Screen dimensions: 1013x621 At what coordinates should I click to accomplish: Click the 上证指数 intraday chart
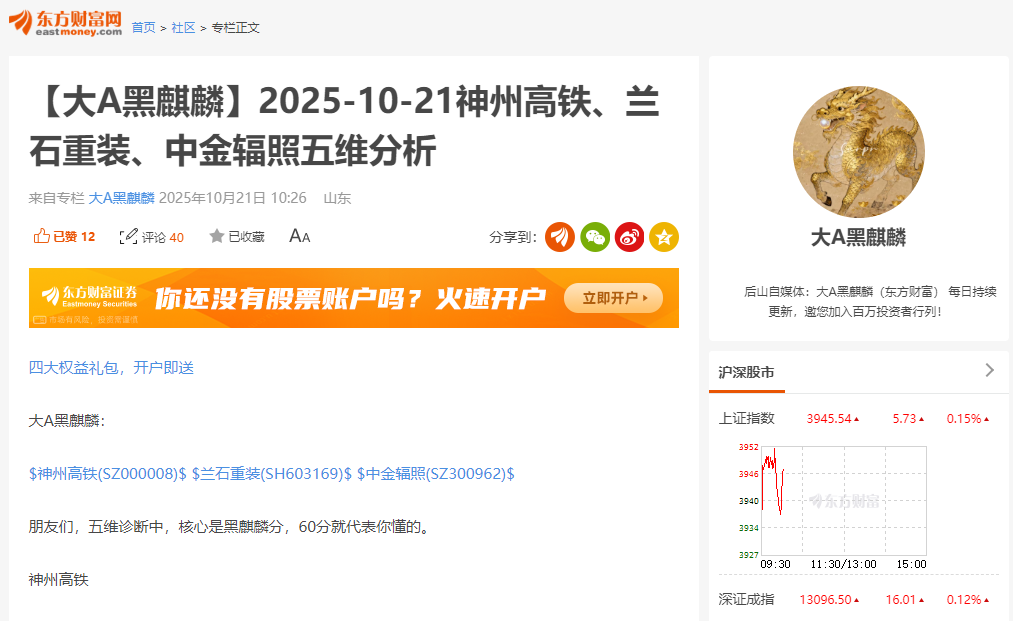pos(833,507)
